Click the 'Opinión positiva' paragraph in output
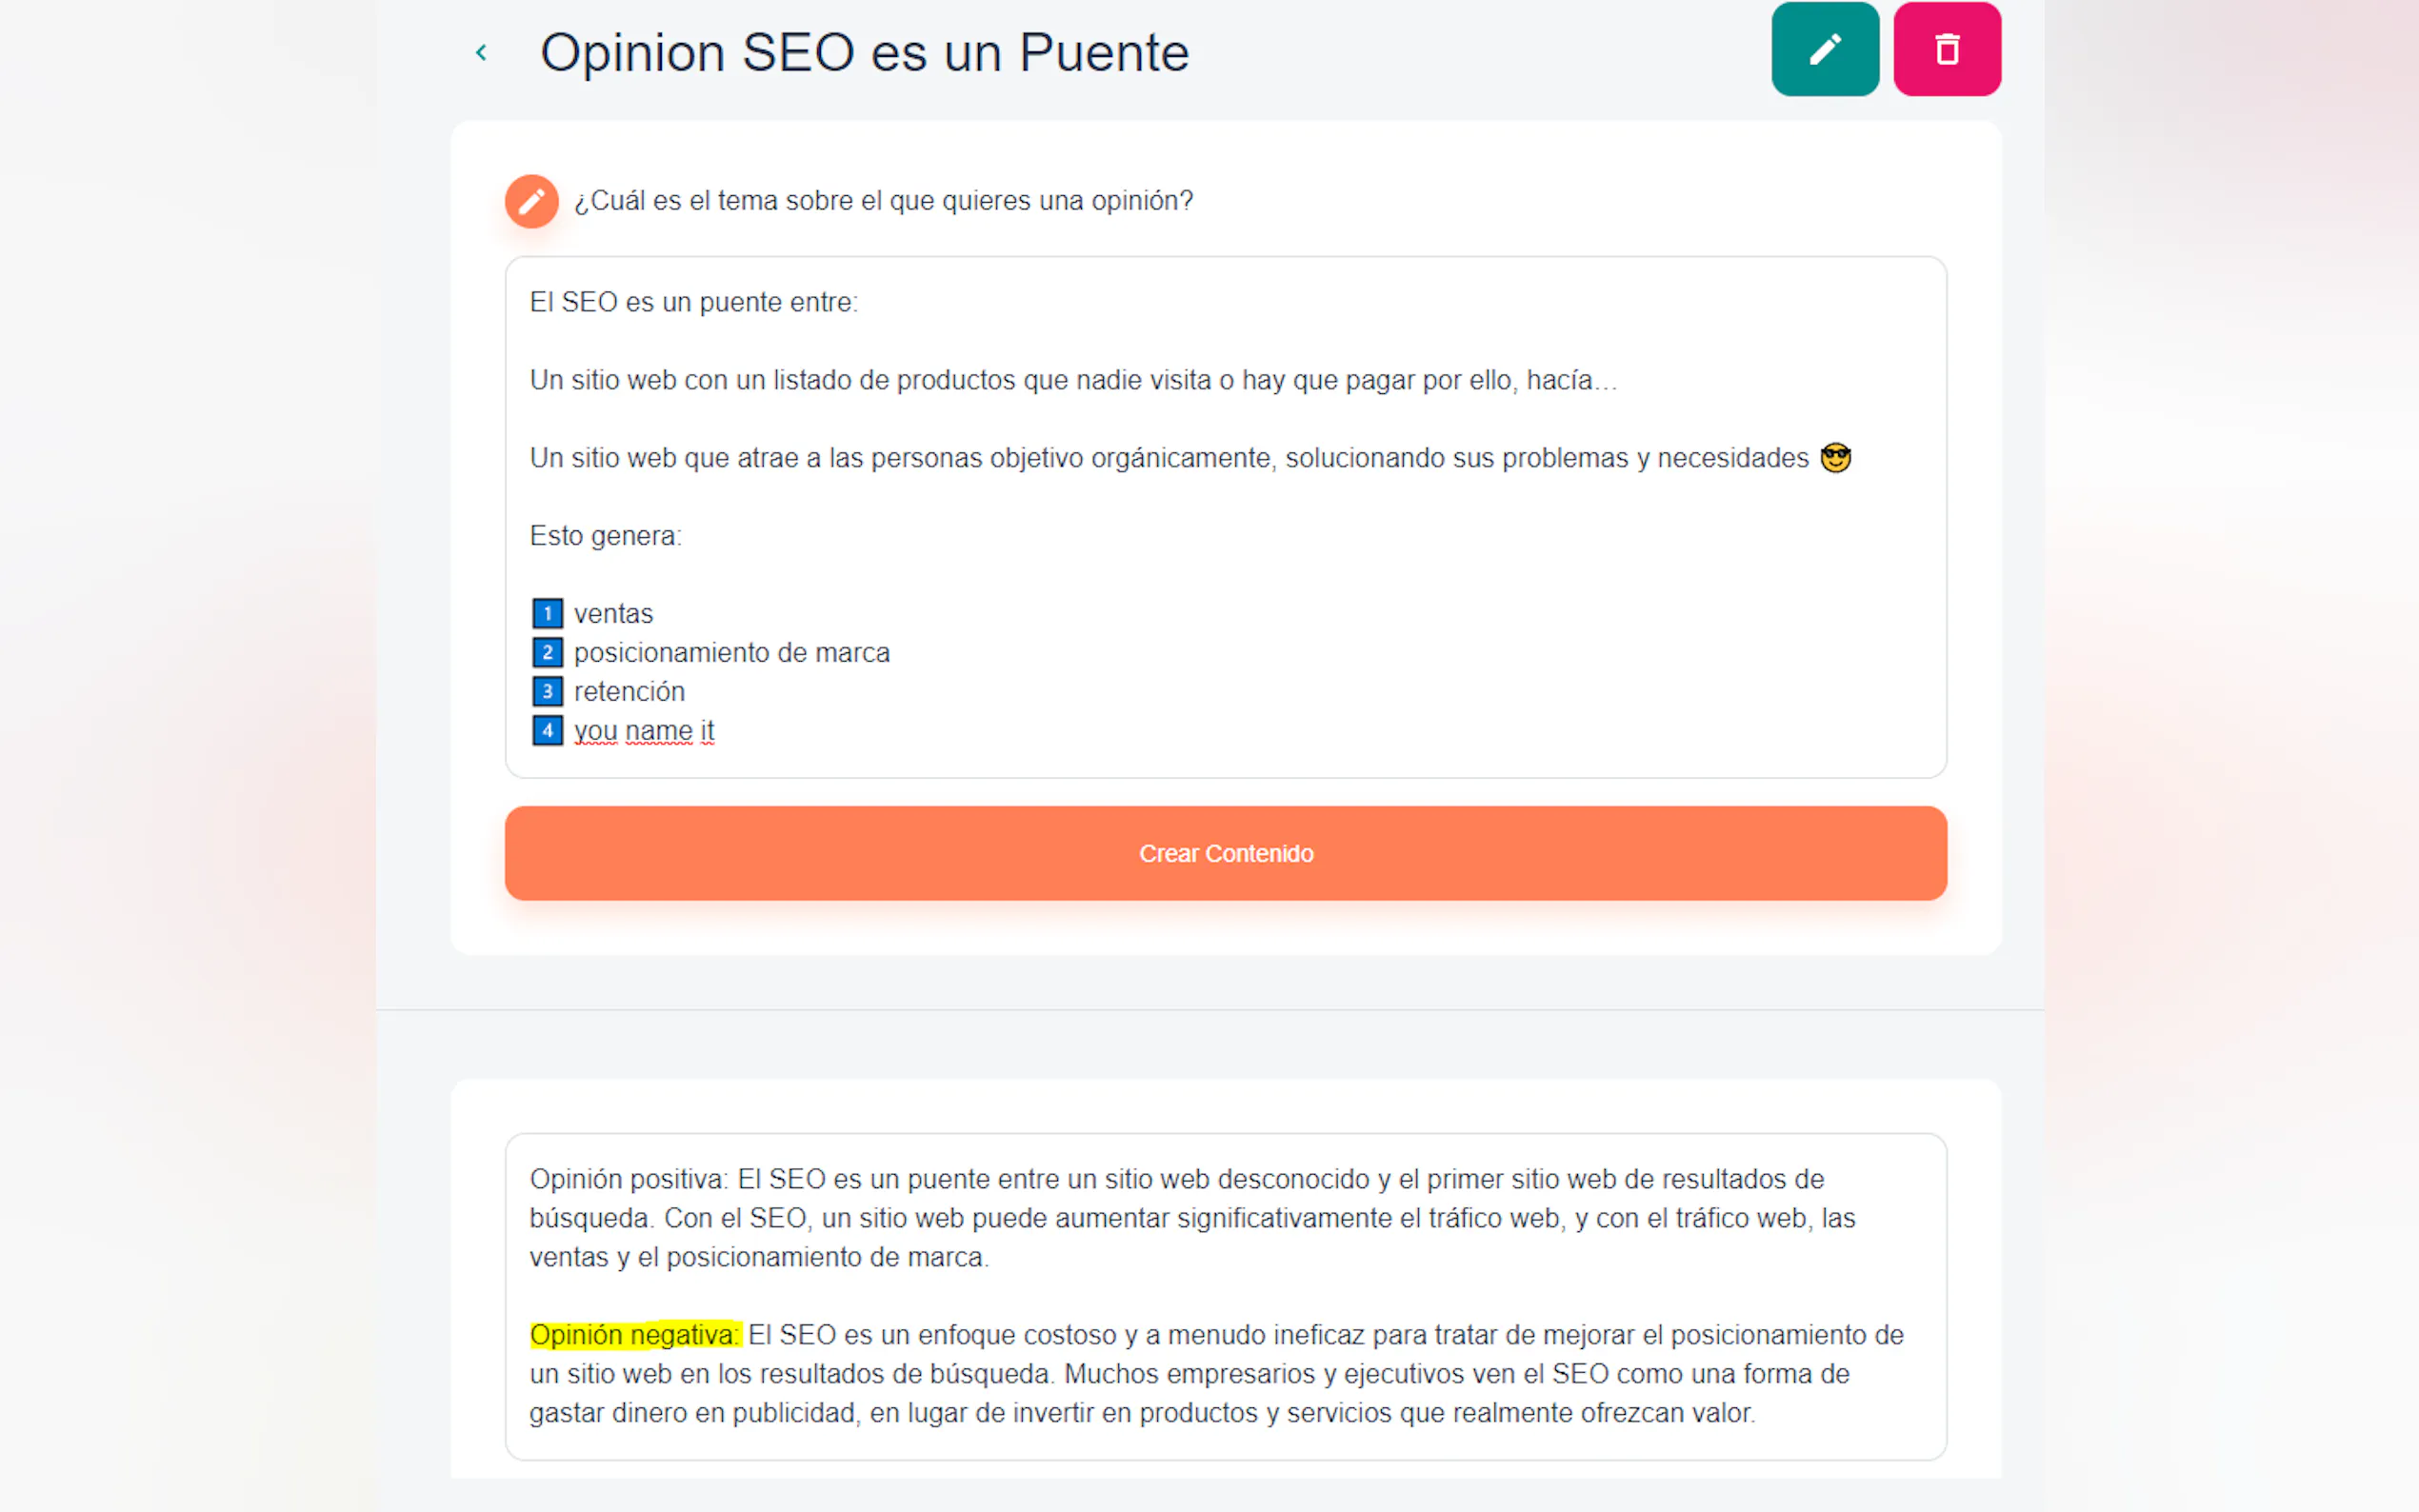This screenshot has height=1512, width=2419. pyautogui.click(x=1190, y=1218)
